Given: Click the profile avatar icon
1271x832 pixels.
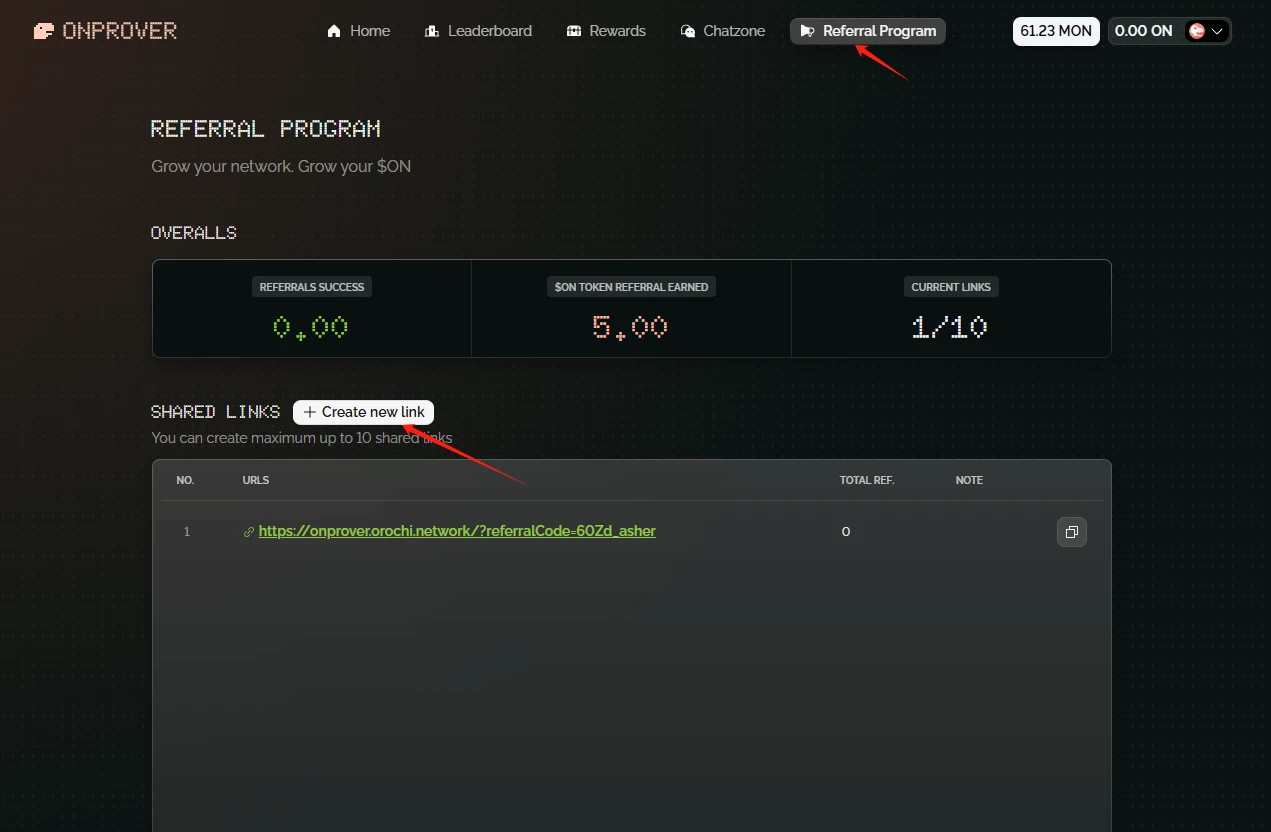Looking at the screenshot, I should coord(1196,31).
